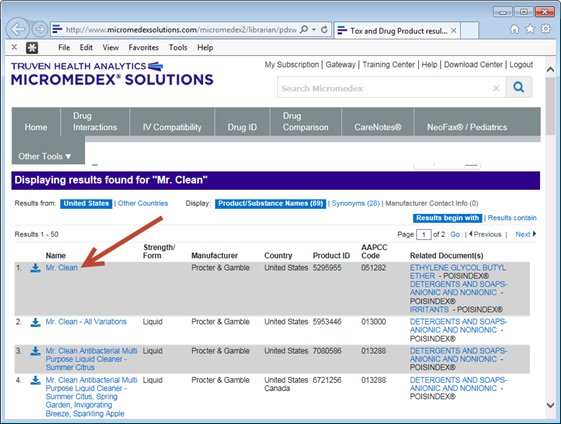The height and width of the screenshot is (424, 561).
Task: Open the Edit menu
Action: tap(86, 48)
